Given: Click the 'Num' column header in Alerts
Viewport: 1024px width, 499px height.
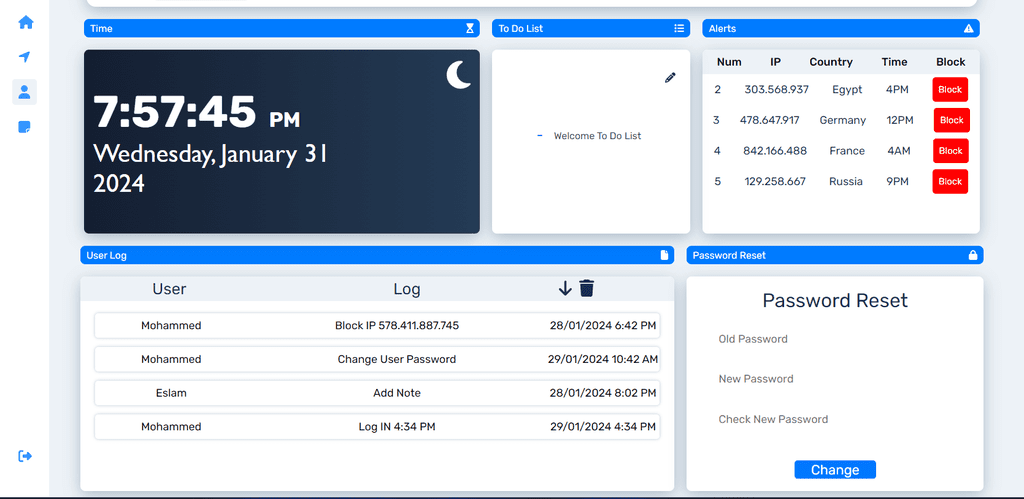Looking at the screenshot, I should (x=729, y=62).
